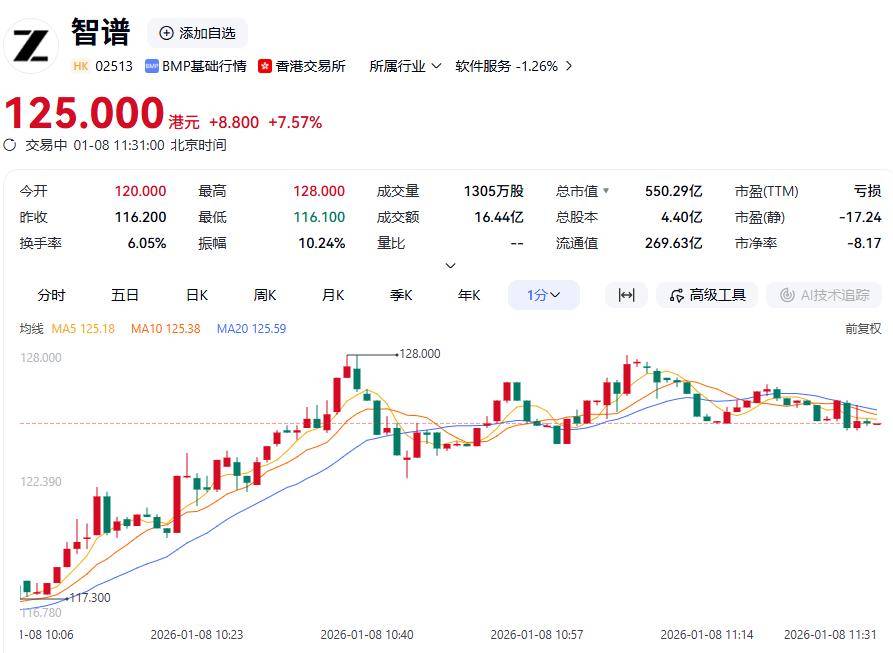
Task: Click the 添加自选 add-to-watchlist button
Action: [197, 33]
